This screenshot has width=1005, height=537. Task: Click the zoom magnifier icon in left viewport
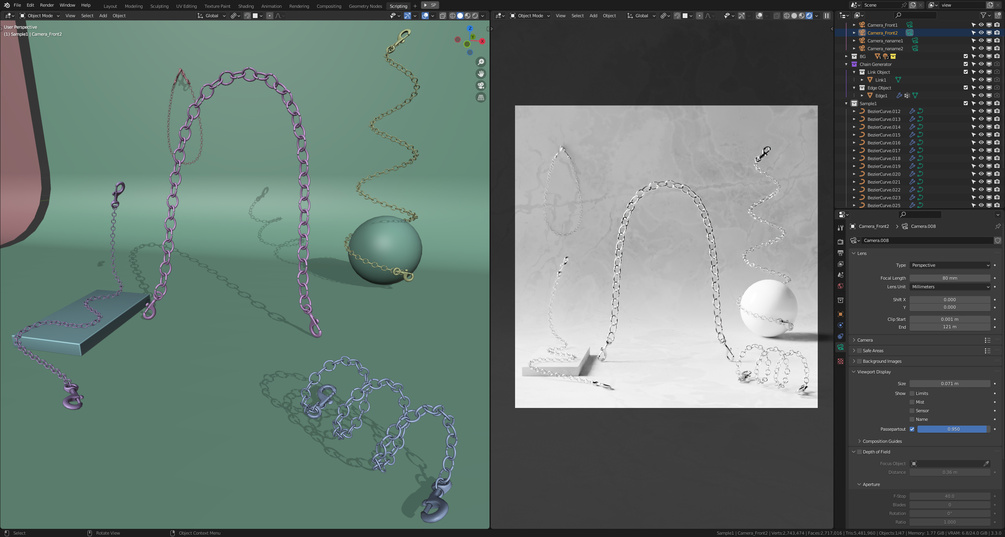(x=481, y=62)
